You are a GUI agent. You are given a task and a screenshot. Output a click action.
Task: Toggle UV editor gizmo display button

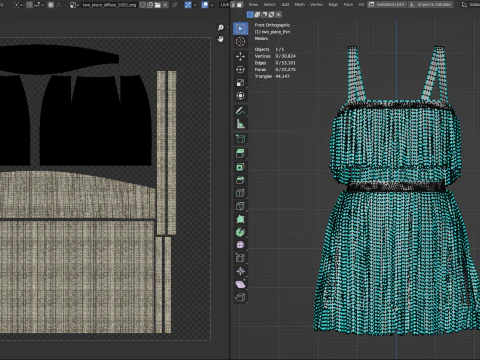tap(188, 5)
